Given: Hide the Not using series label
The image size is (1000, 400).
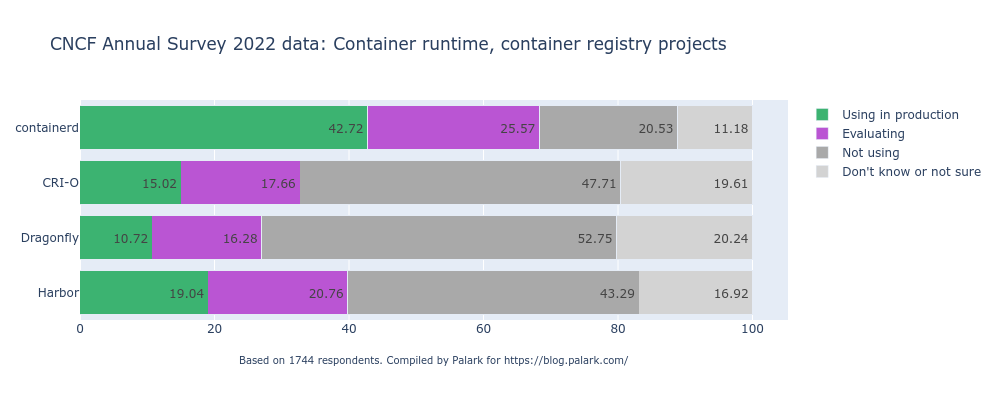Looking at the screenshot, I should click(870, 153).
